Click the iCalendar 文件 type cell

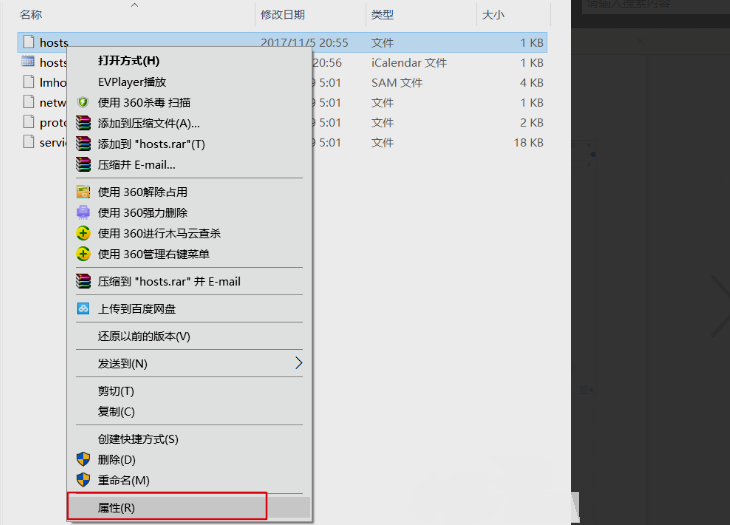coord(409,62)
